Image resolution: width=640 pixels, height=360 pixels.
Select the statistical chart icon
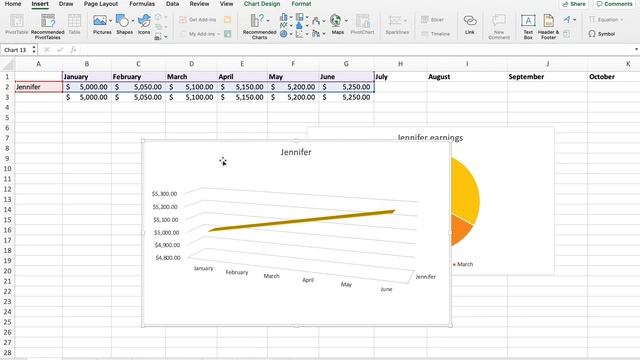pyautogui.click(x=300, y=25)
